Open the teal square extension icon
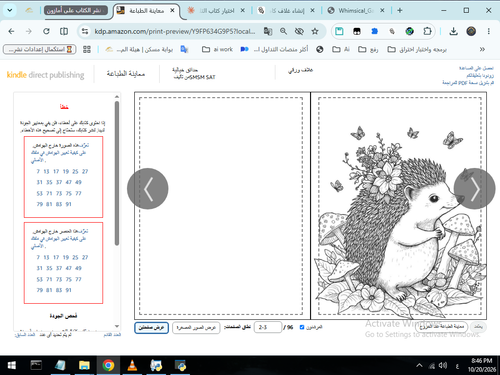Screen dimensions: 500x375 [x=339, y=31]
